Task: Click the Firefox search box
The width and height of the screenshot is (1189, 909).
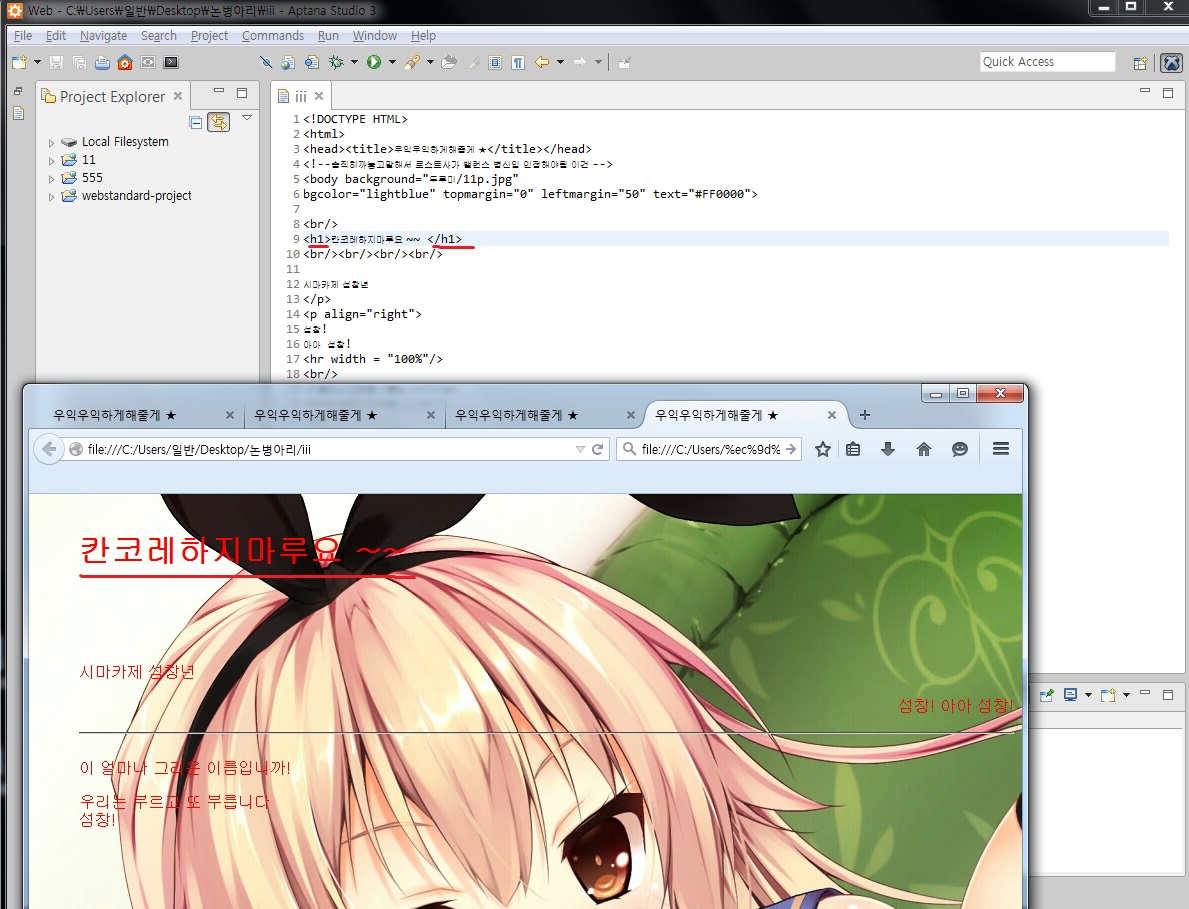Action: pyautogui.click(x=711, y=450)
